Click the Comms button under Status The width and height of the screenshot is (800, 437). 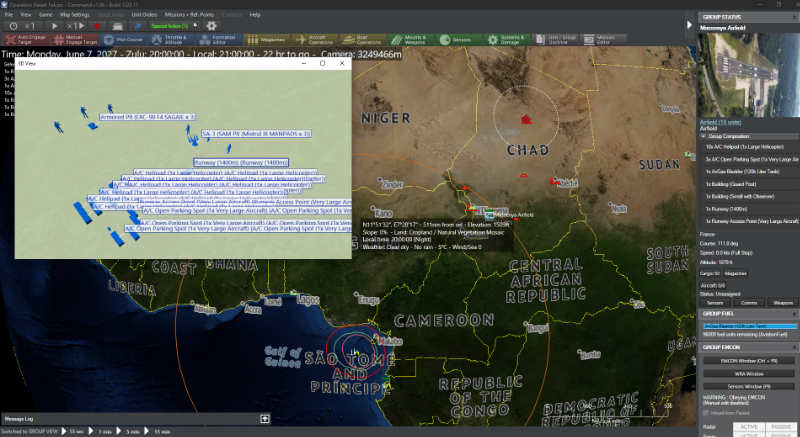click(749, 302)
